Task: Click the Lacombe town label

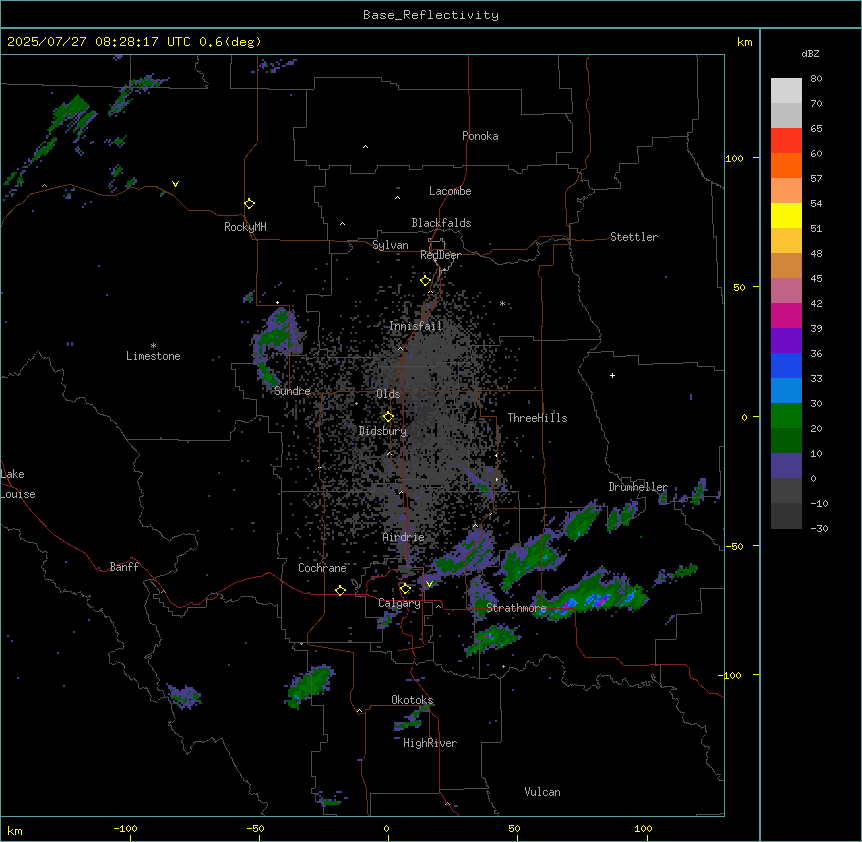Action: pos(450,191)
